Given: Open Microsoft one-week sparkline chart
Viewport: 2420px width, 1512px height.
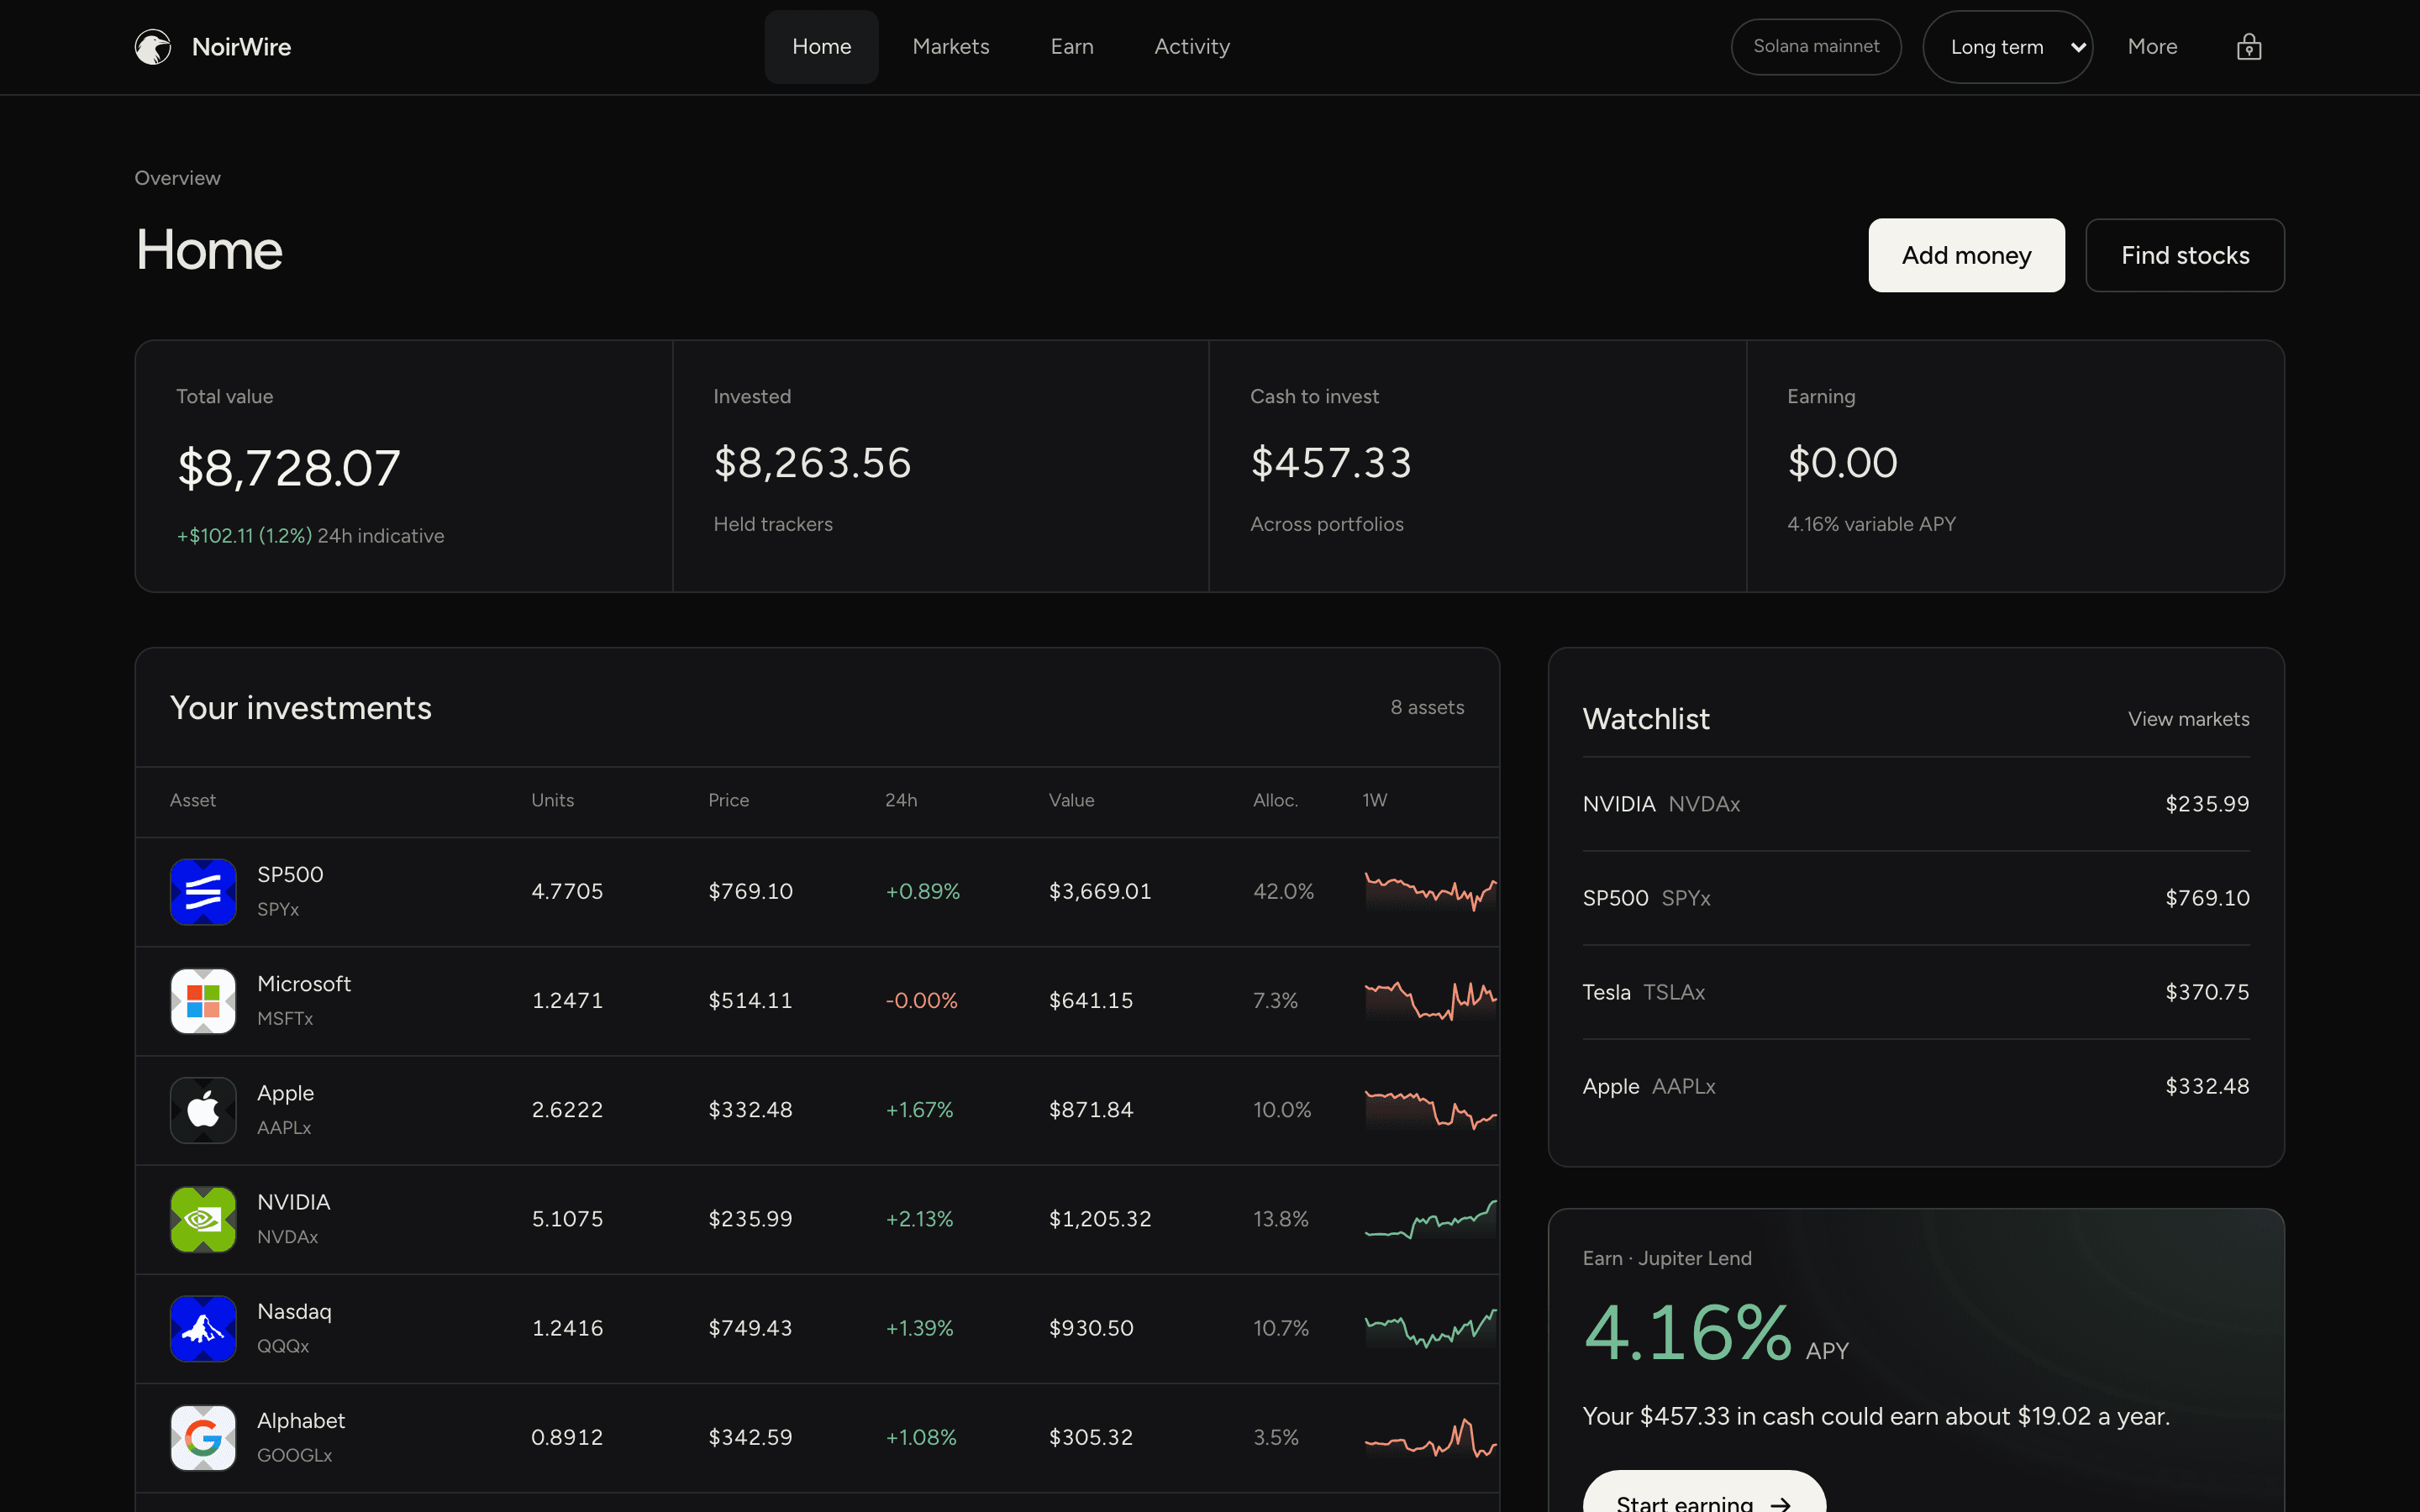Looking at the screenshot, I should click(1430, 1000).
